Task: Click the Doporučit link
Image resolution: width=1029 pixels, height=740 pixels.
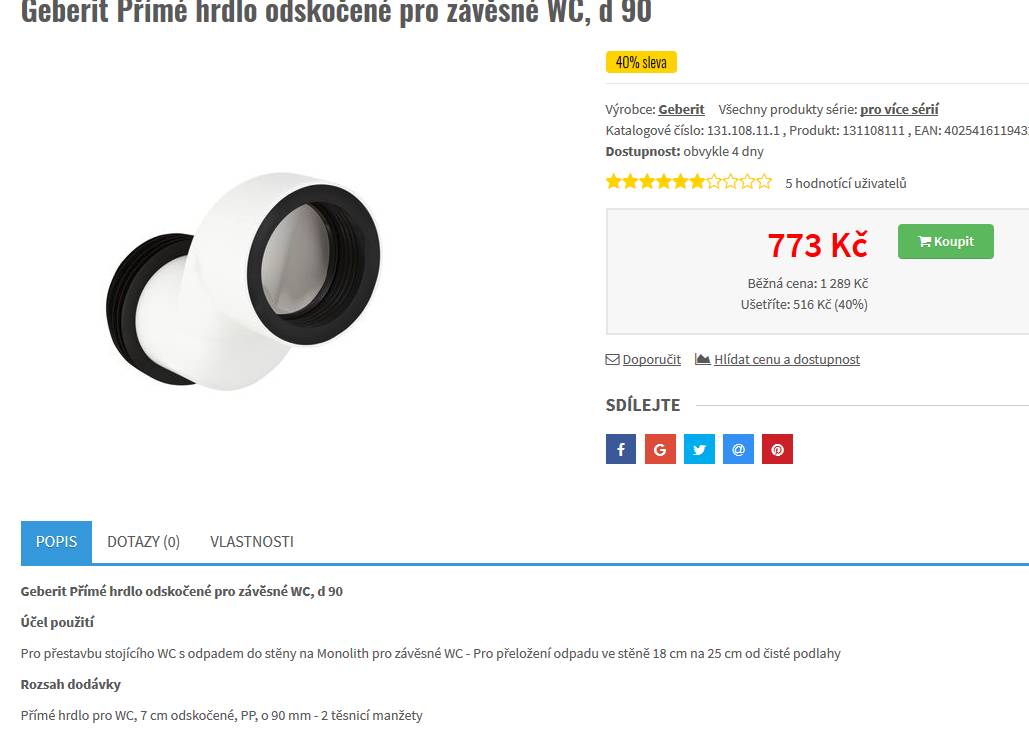Action: click(652, 360)
